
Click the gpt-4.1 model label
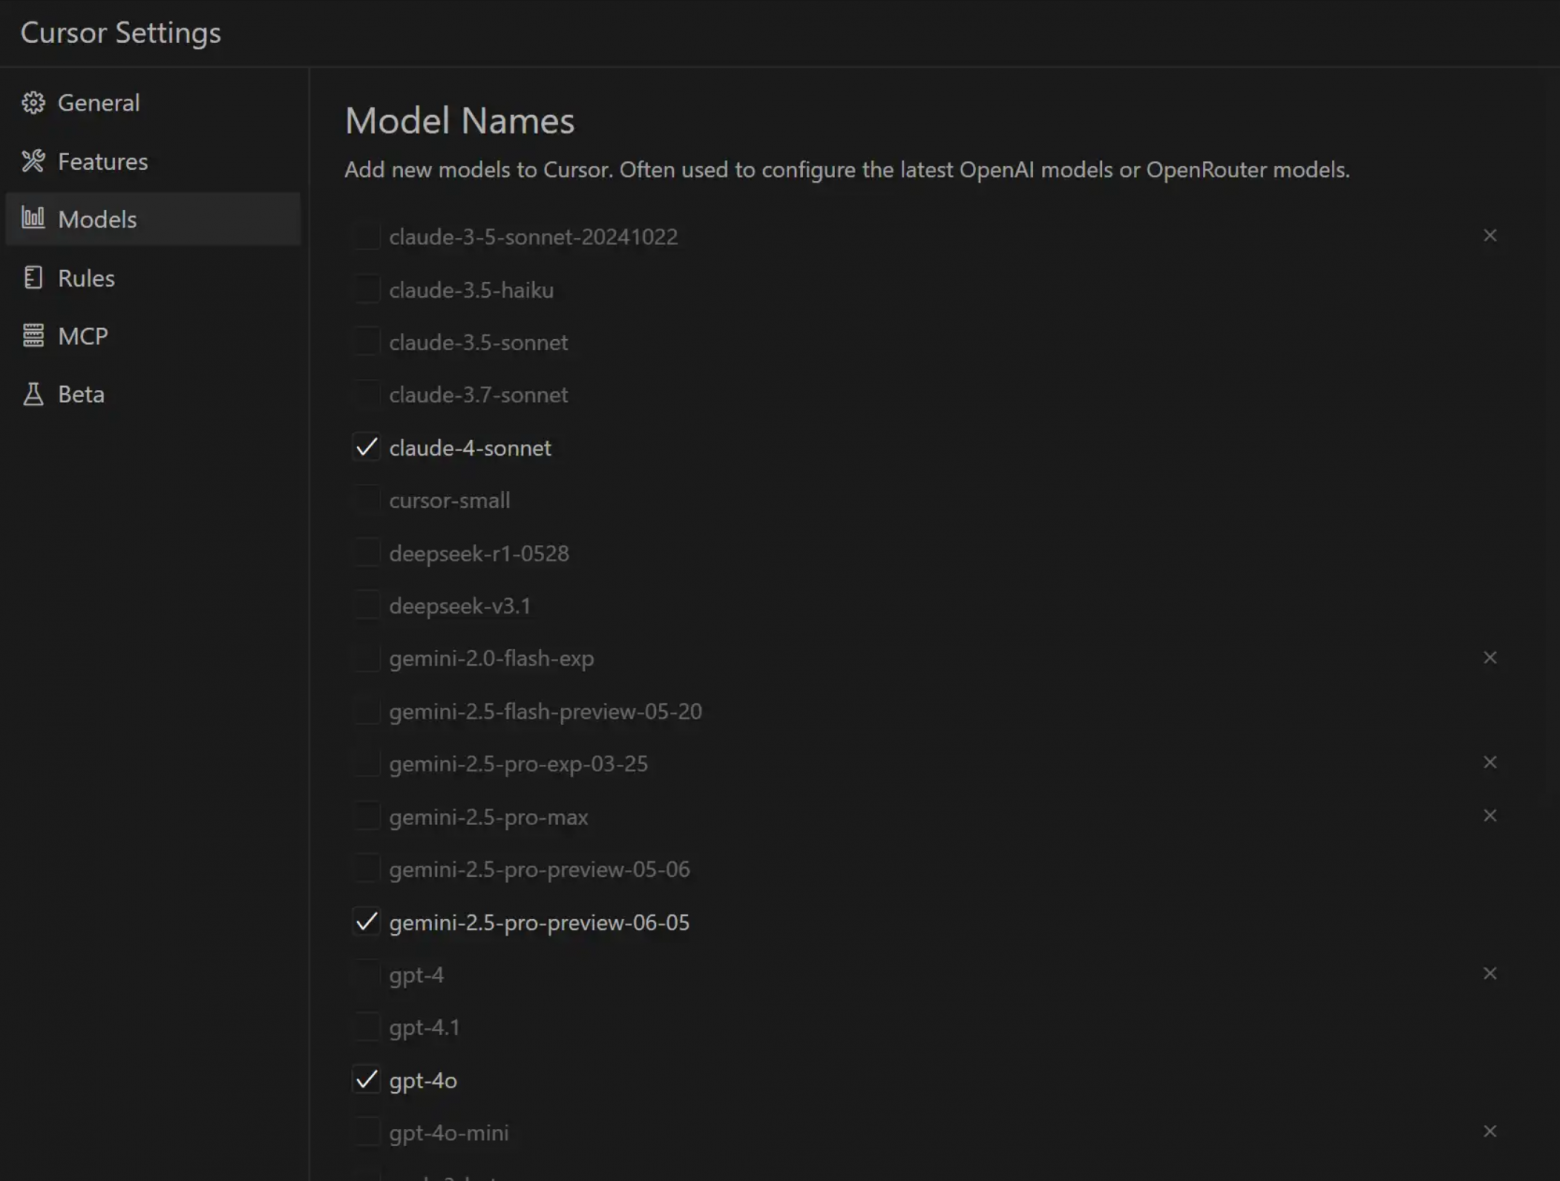[424, 1027]
